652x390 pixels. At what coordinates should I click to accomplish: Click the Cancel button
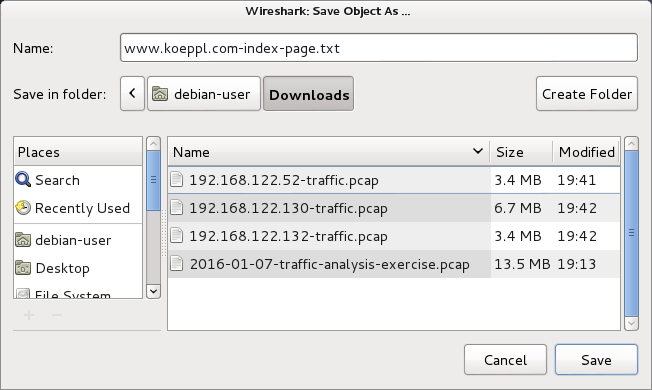505,360
